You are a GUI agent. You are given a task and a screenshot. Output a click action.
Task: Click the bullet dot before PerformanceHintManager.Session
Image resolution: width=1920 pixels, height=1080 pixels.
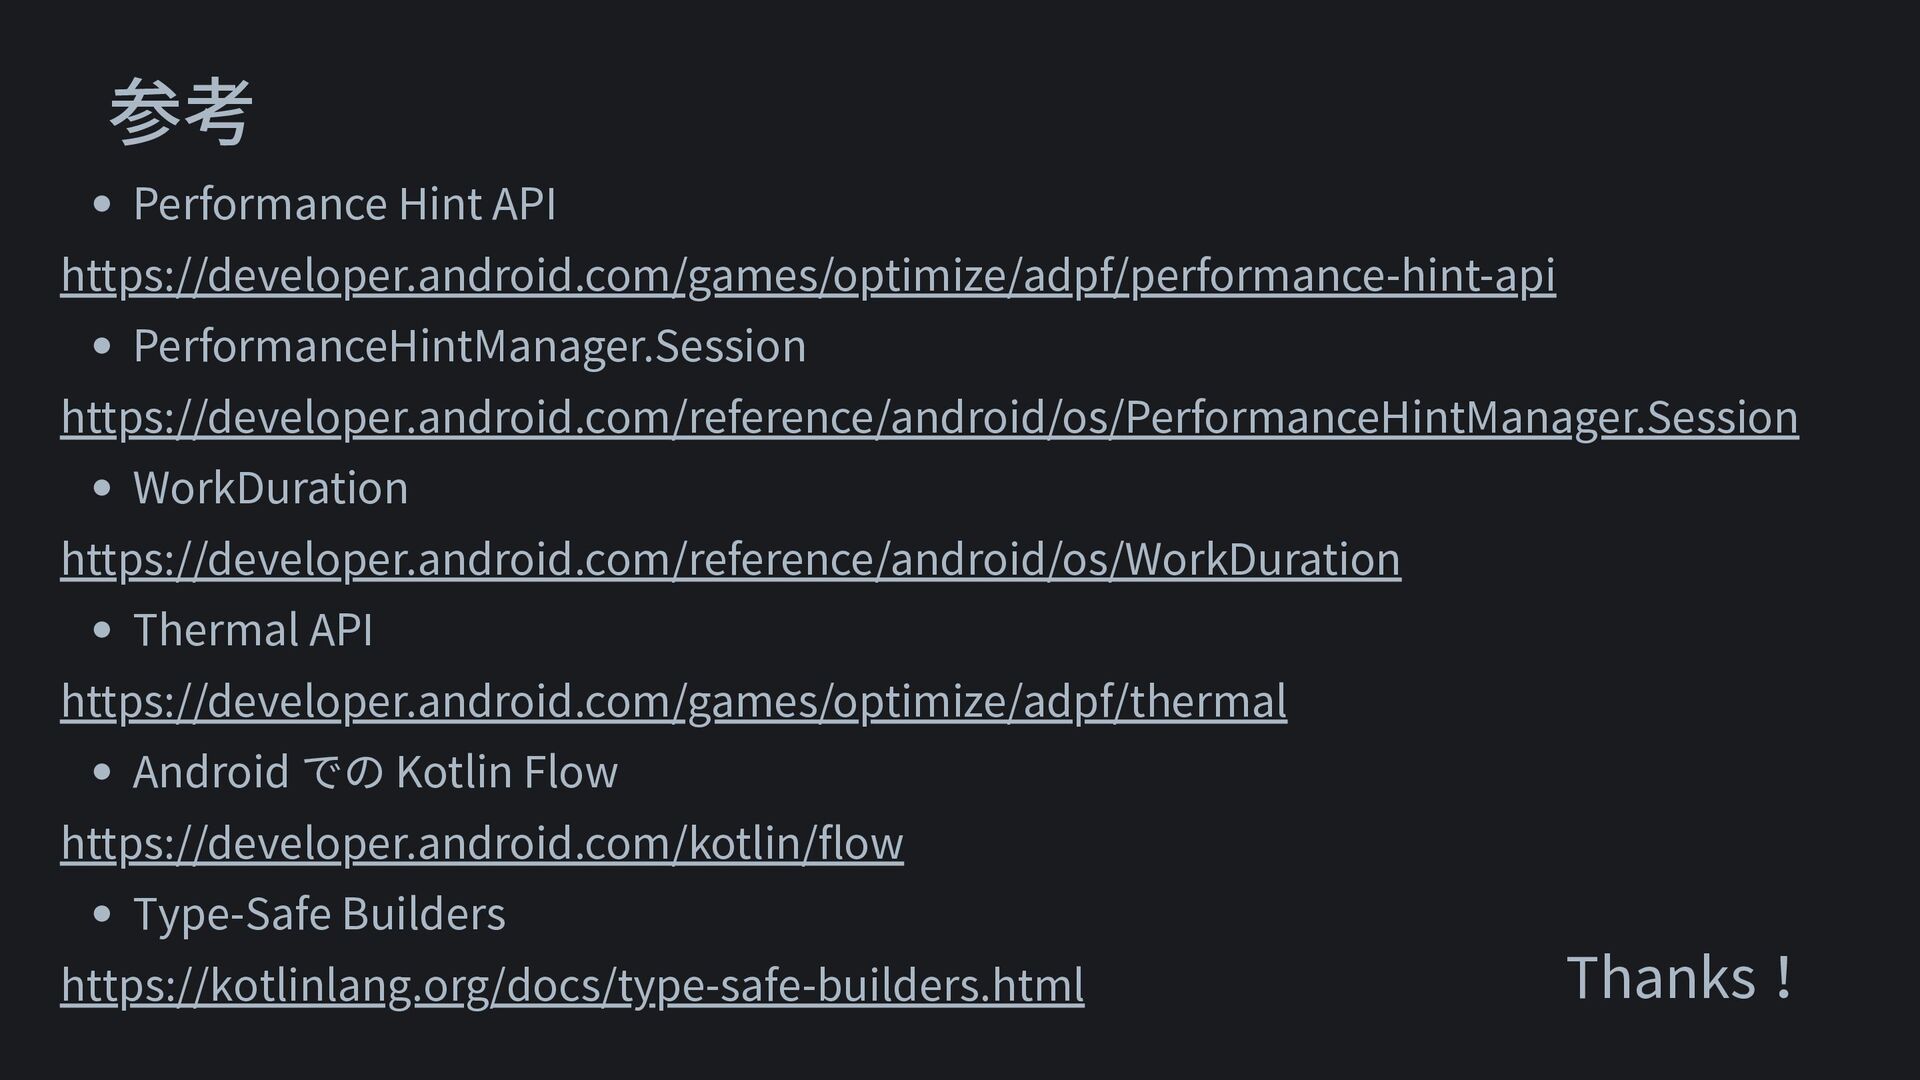pyautogui.click(x=101, y=347)
